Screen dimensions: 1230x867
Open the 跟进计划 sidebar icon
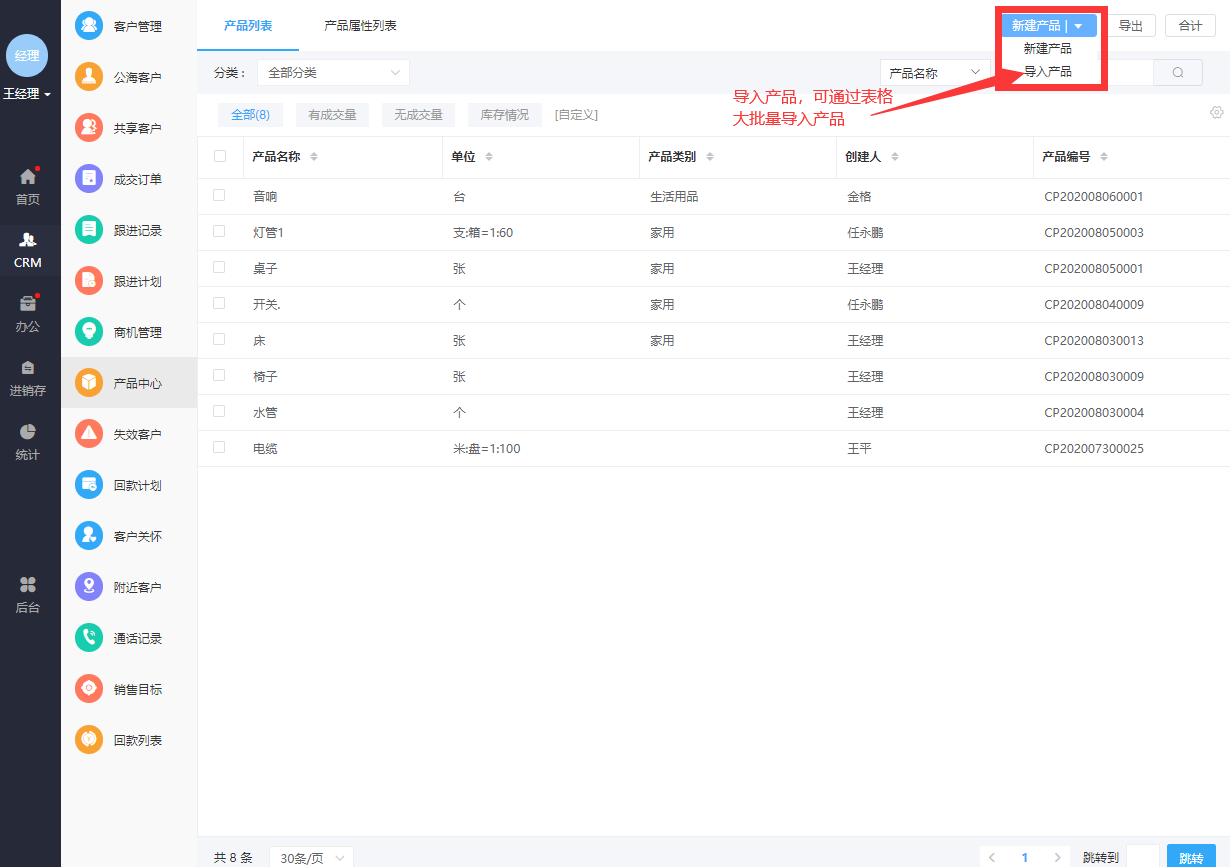click(89, 280)
